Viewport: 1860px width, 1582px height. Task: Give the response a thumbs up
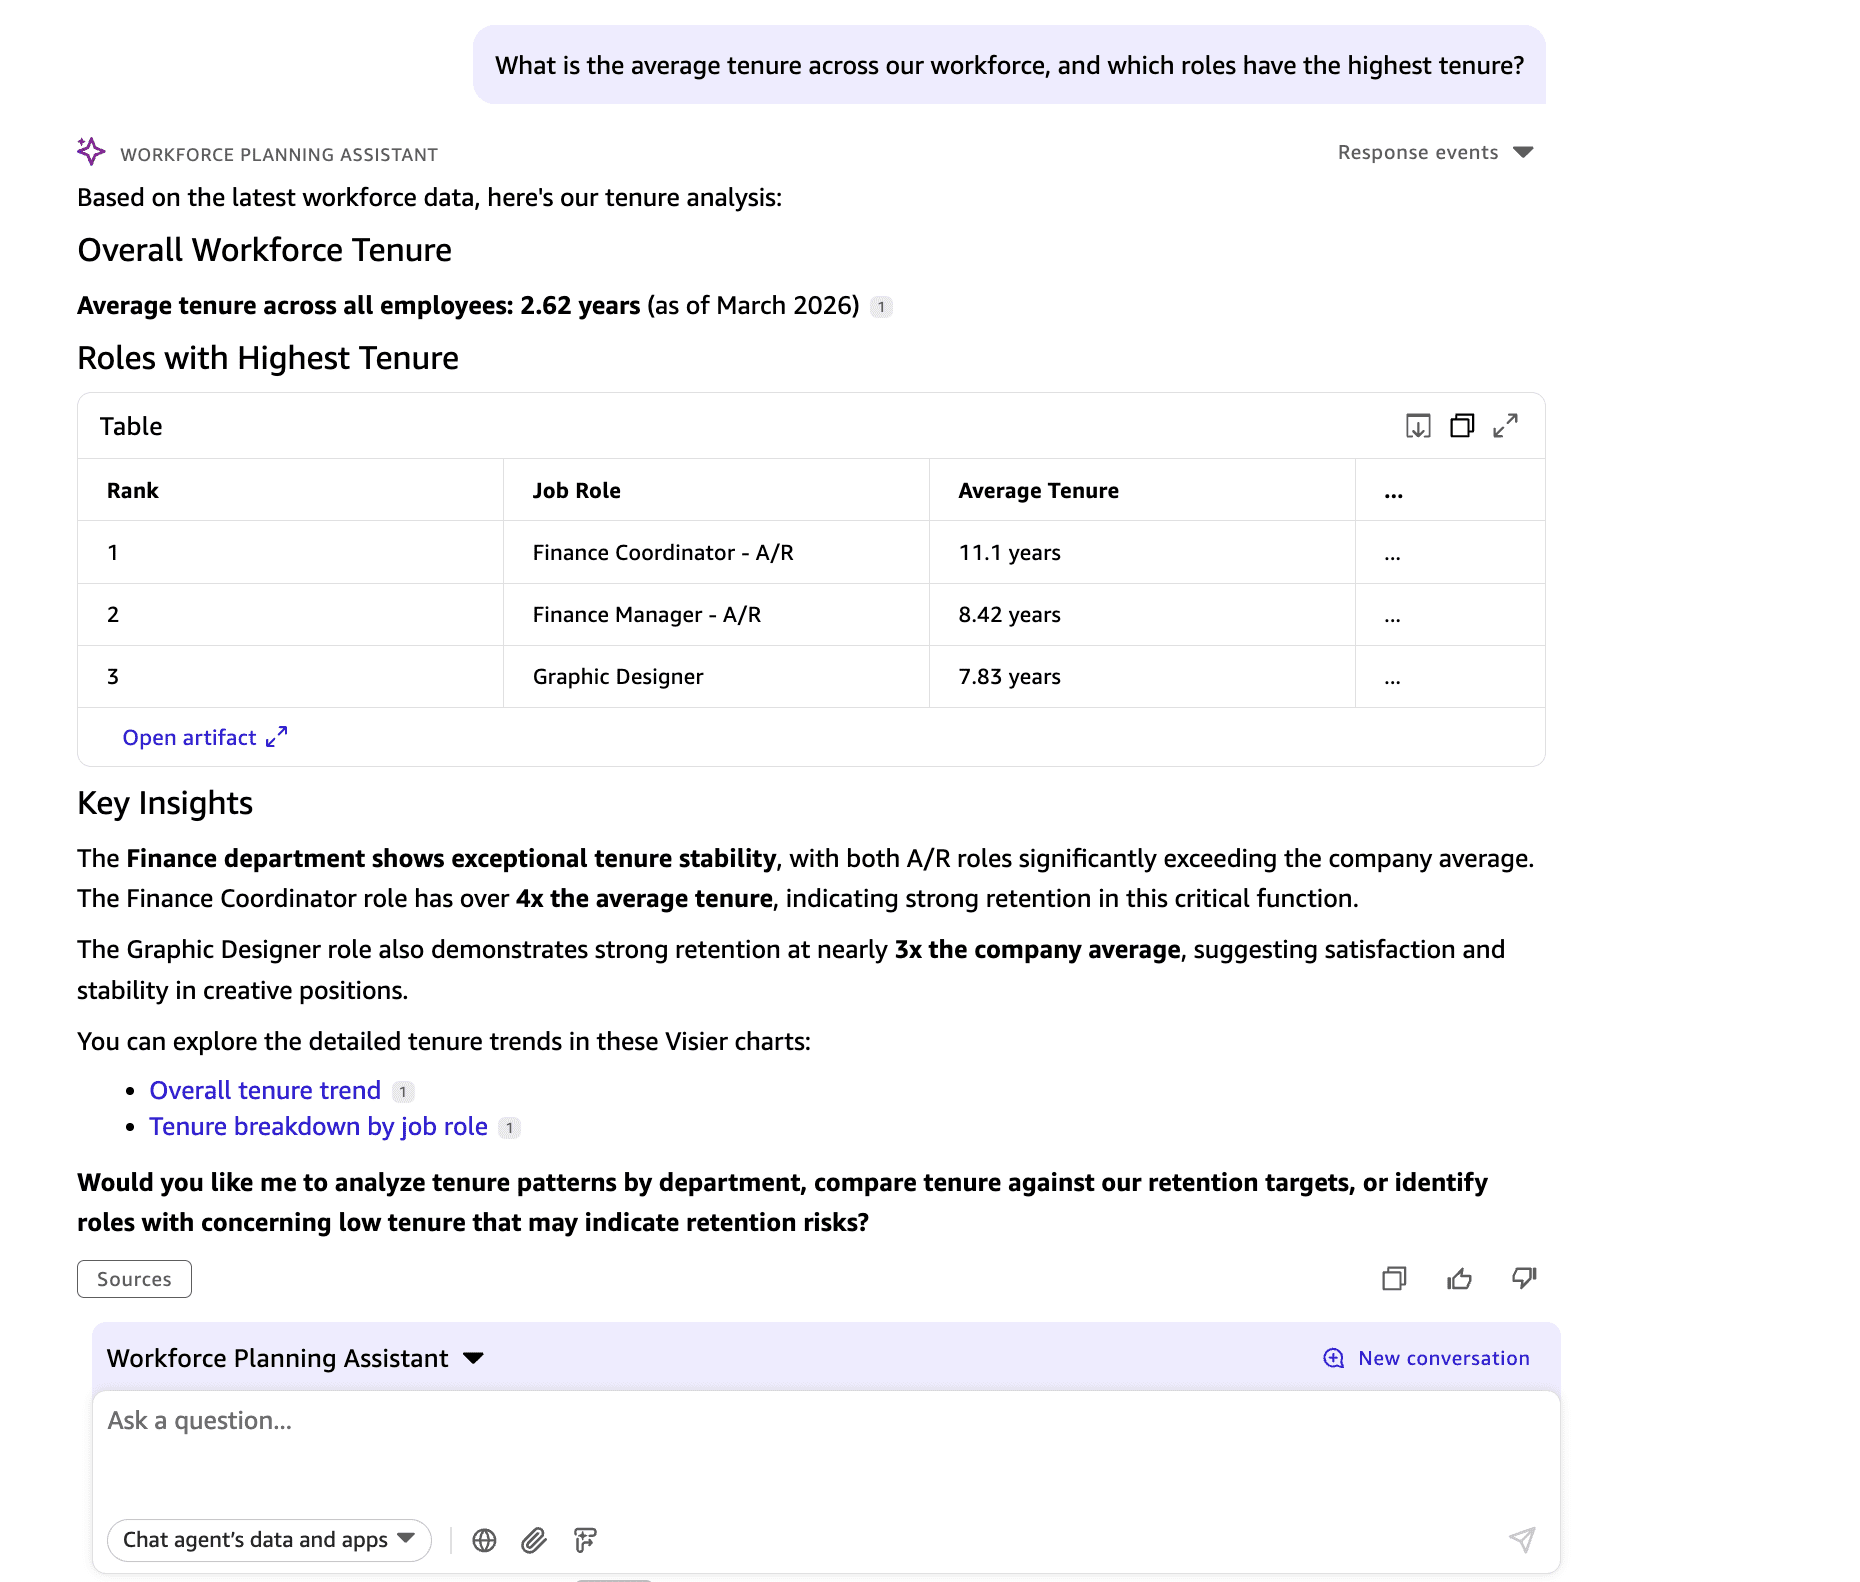pyautogui.click(x=1459, y=1278)
